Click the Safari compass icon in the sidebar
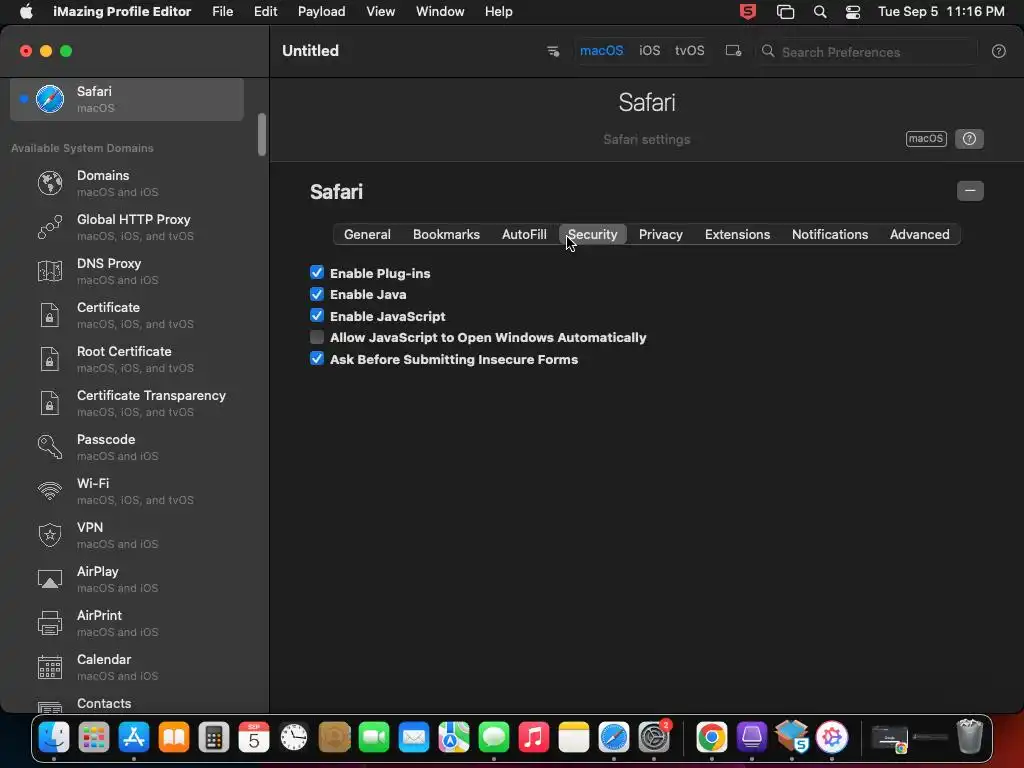The width and height of the screenshot is (1024, 768). point(50,99)
